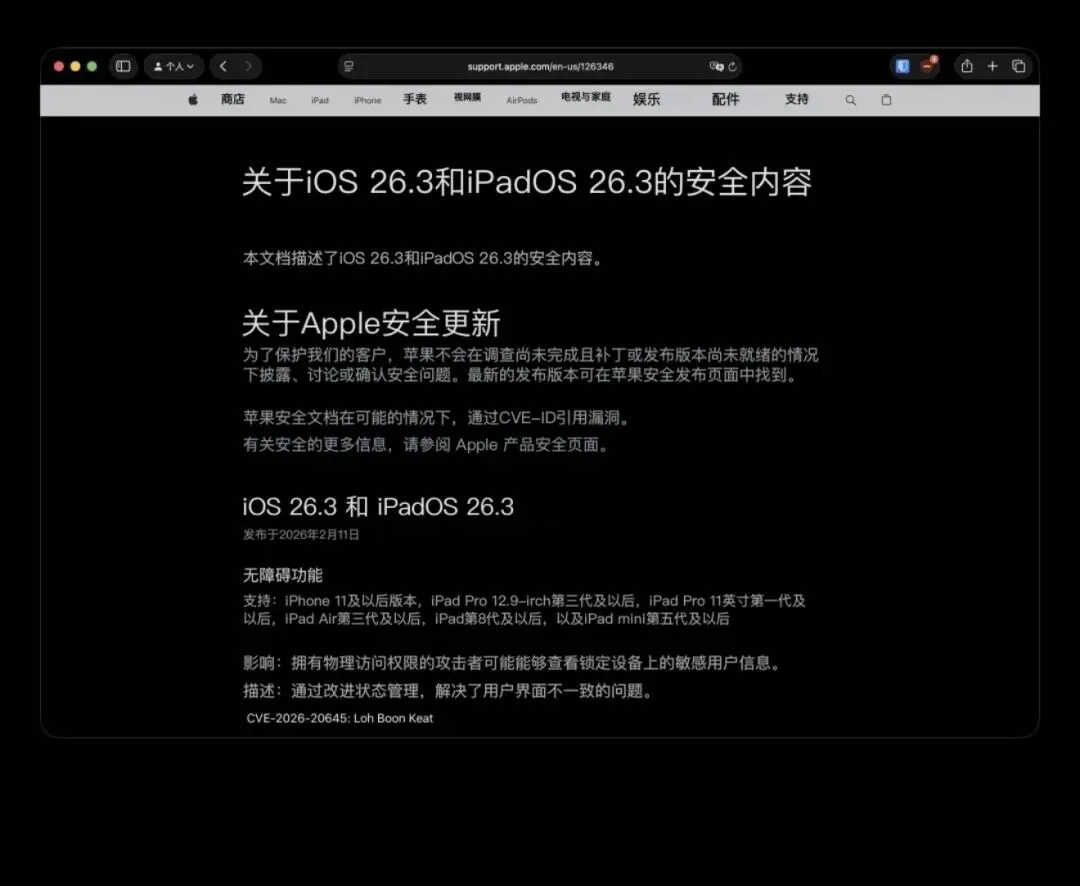This screenshot has height=886, width=1080.
Task: Click the 影响 description line
Action: [512, 663]
